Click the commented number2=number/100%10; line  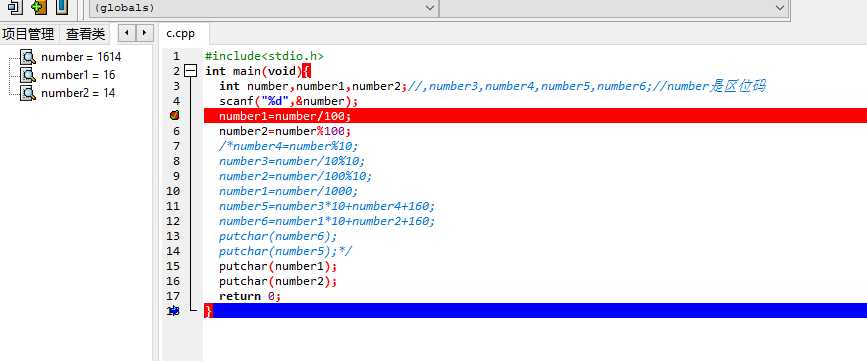click(296, 176)
